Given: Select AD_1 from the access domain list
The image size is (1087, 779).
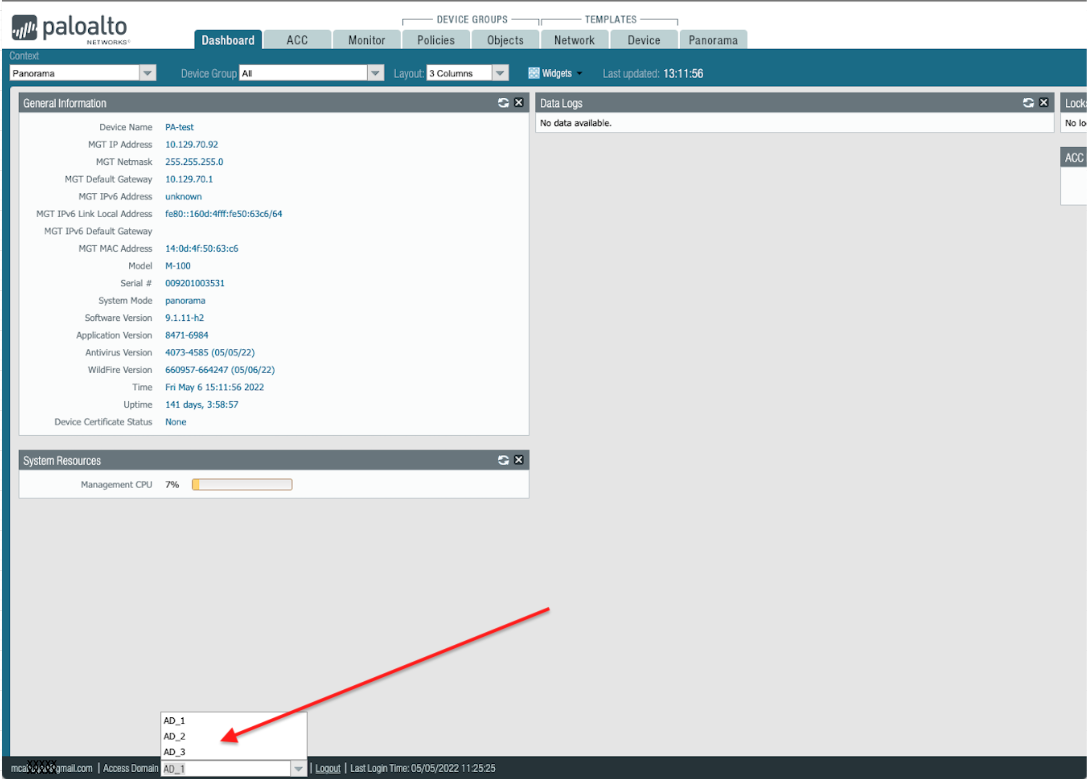Looking at the screenshot, I should tap(234, 721).
